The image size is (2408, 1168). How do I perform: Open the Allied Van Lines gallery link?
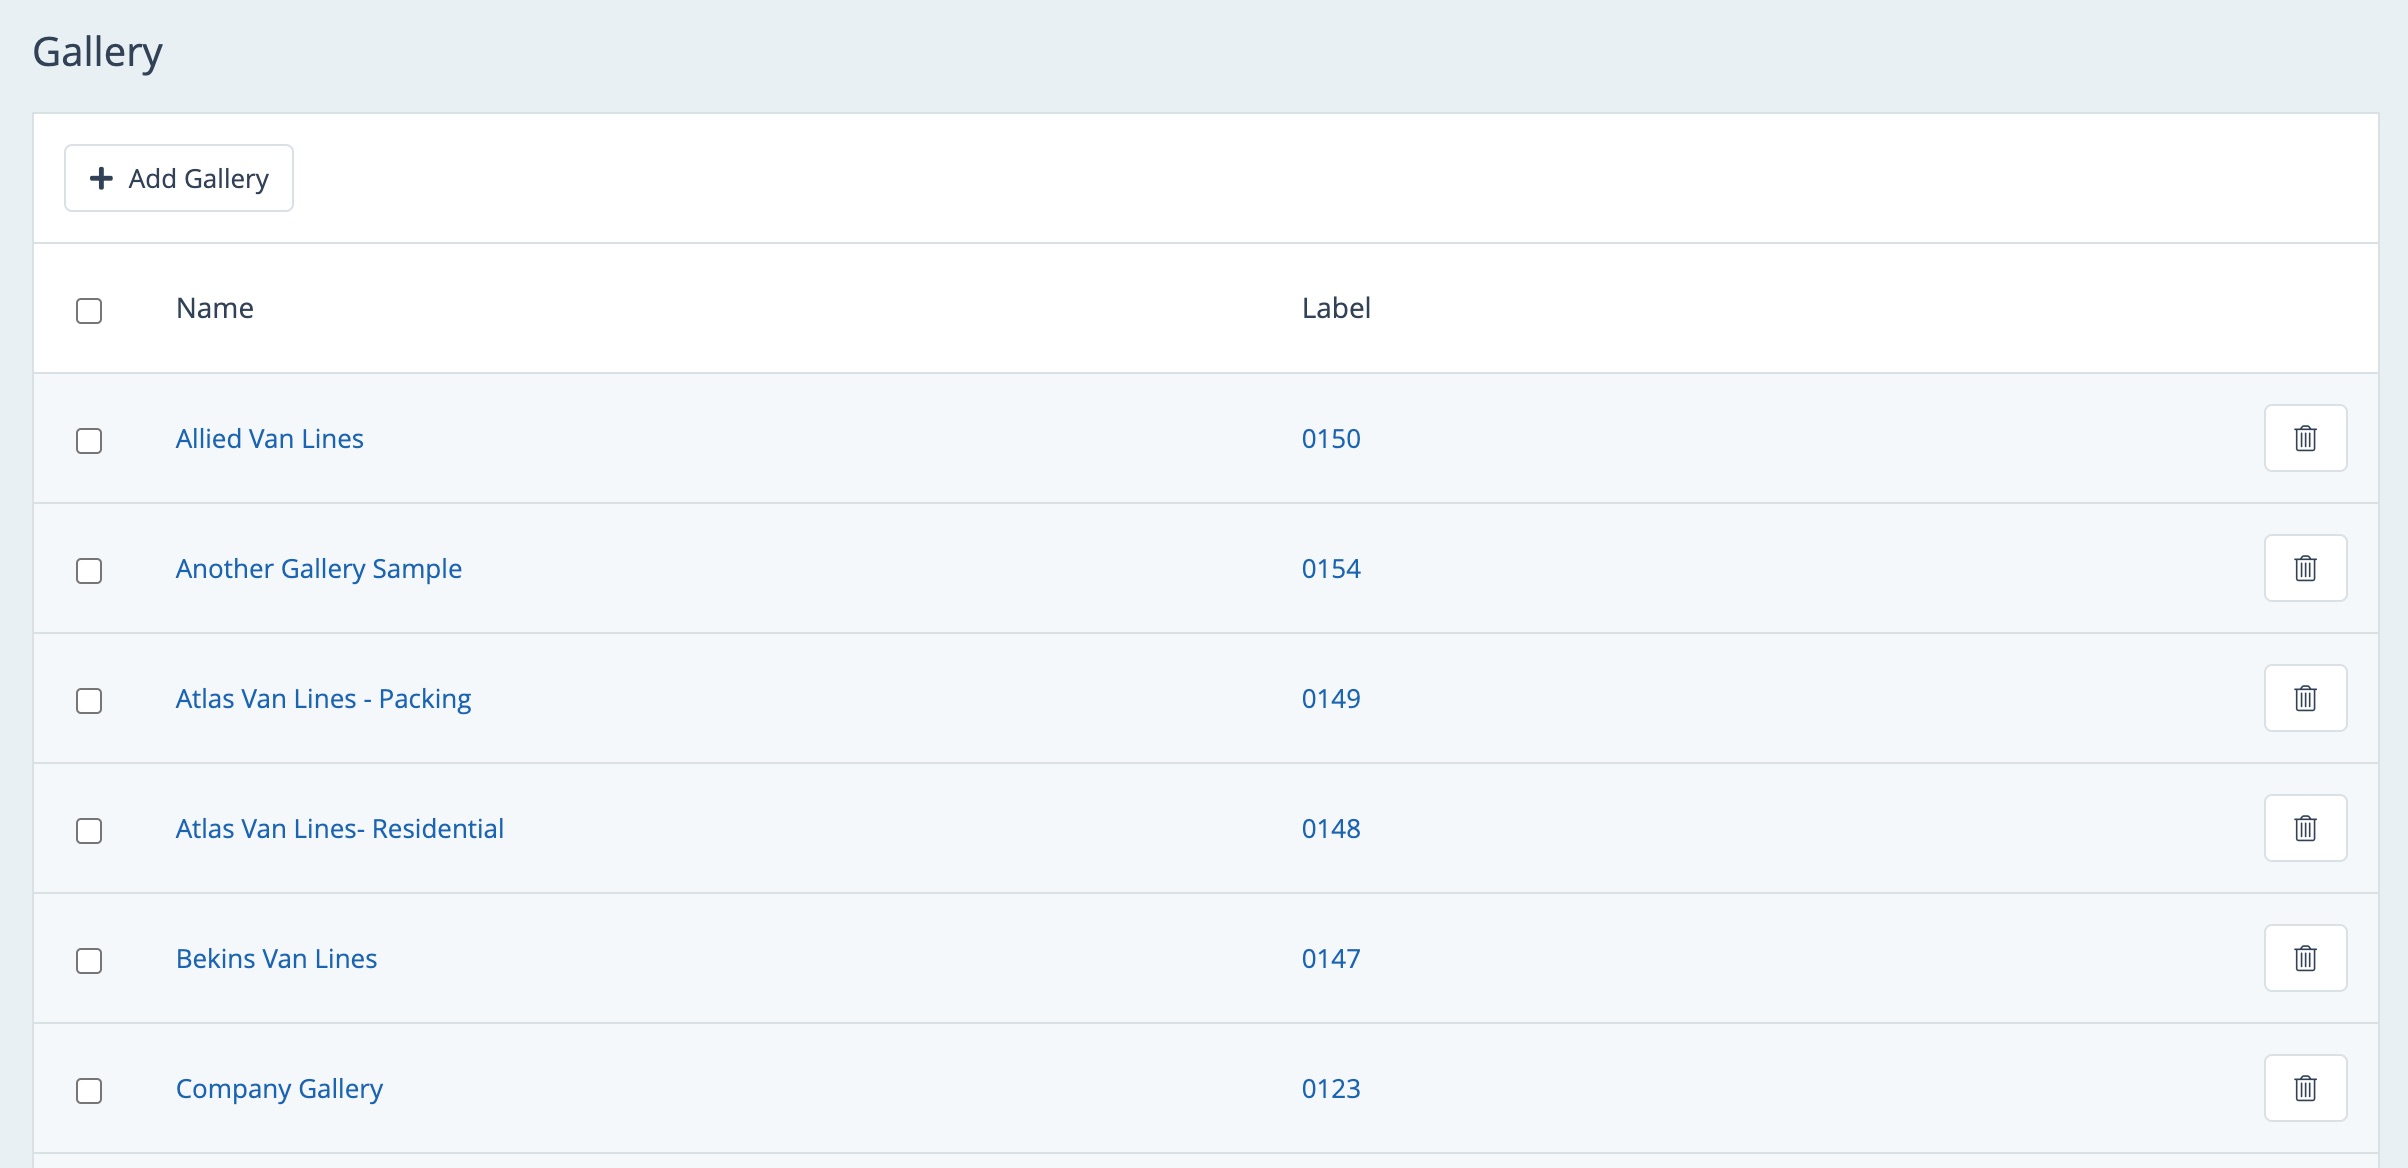point(270,439)
